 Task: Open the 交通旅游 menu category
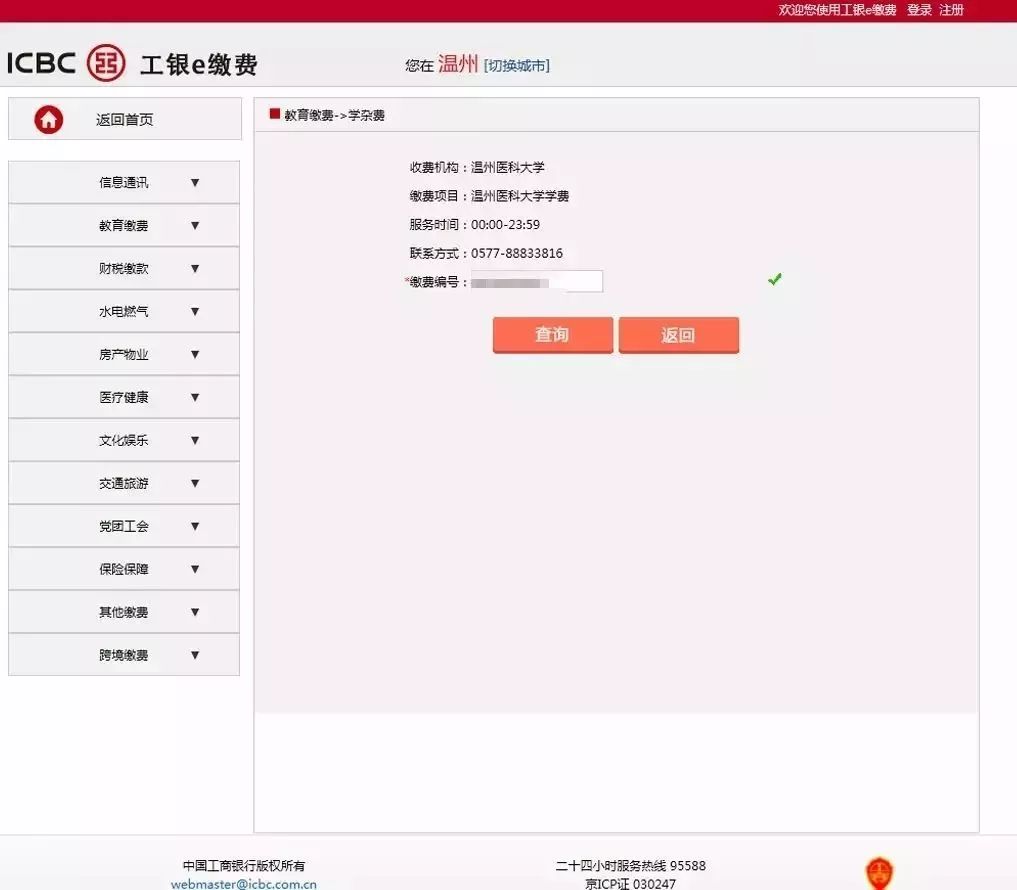[x=124, y=483]
